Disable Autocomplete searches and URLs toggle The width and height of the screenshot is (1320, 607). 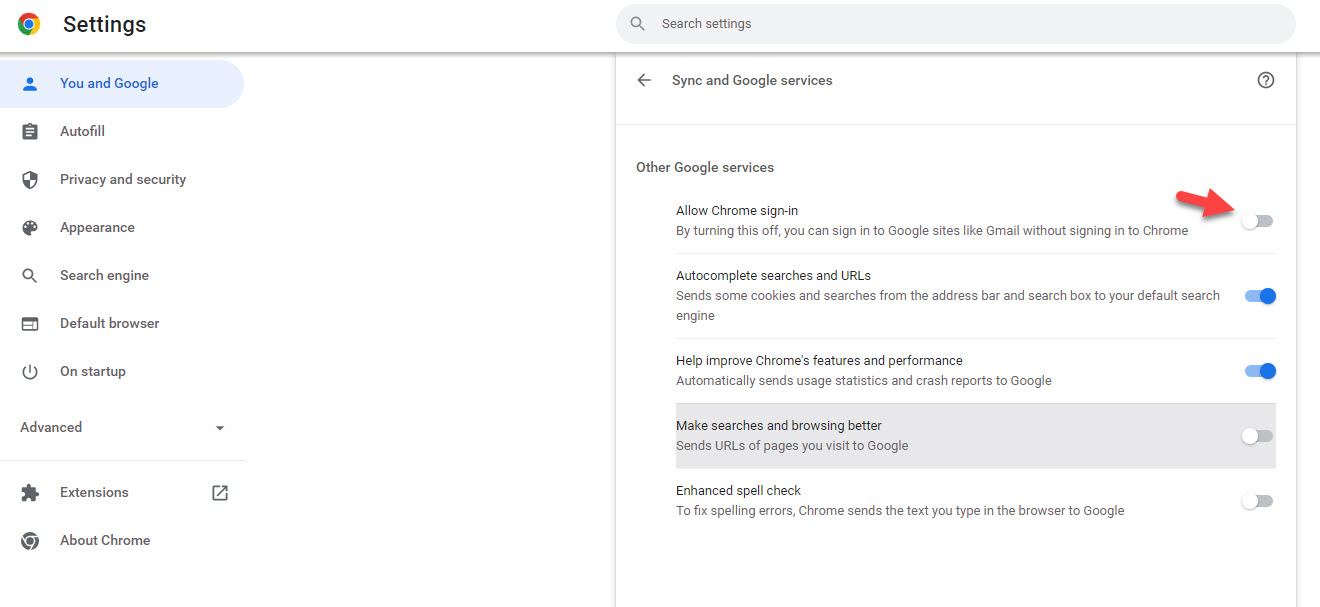1259,296
